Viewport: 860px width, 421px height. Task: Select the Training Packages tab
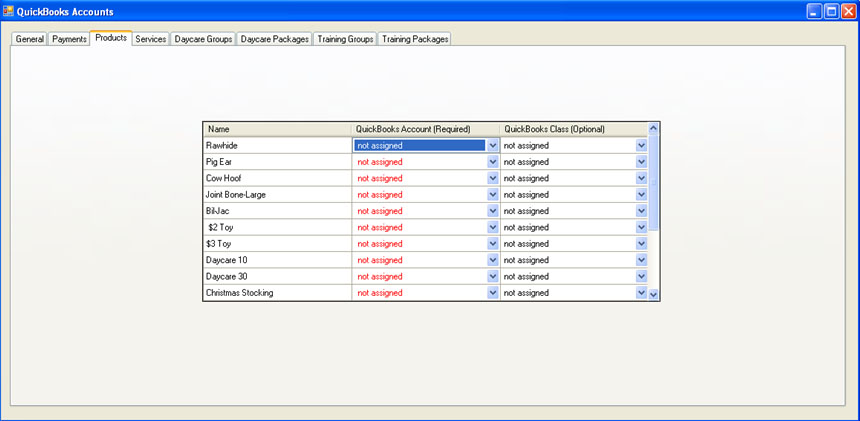[415, 39]
